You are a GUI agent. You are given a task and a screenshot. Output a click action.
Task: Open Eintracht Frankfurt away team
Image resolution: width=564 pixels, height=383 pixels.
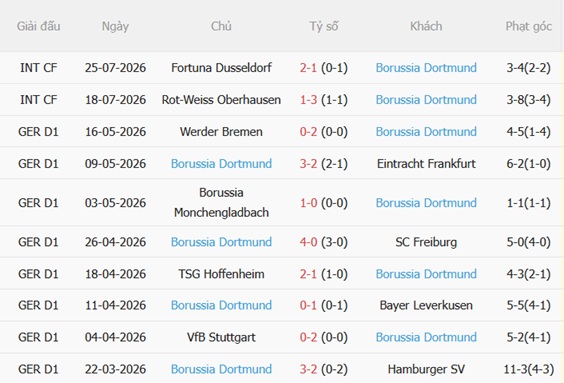coord(426,164)
